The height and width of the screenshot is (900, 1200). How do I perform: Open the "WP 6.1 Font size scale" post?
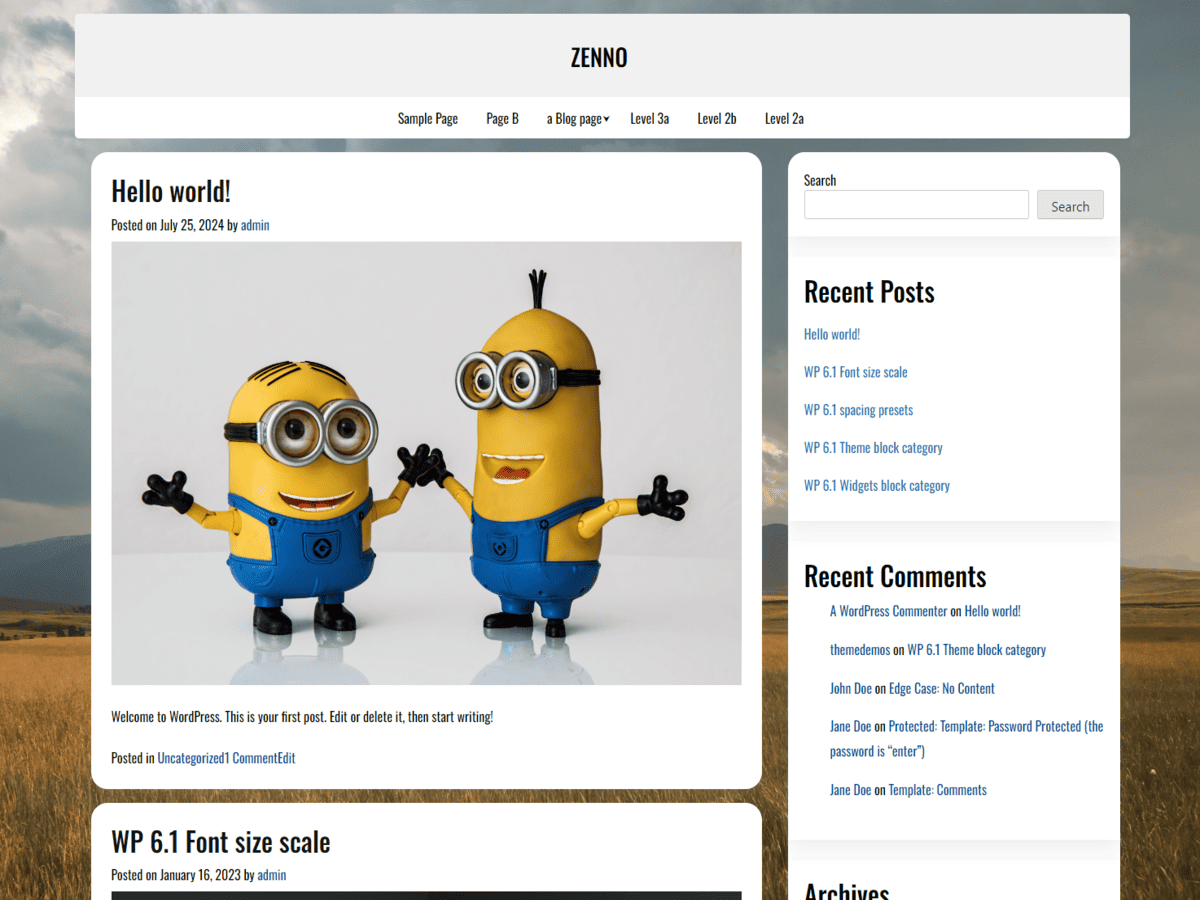click(x=221, y=841)
